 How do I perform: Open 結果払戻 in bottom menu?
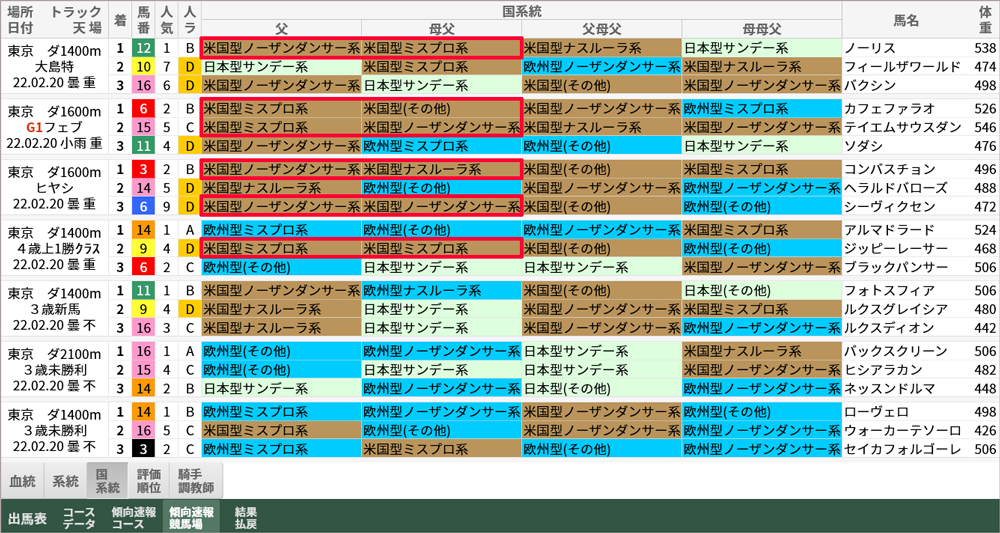[x=246, y=518]
